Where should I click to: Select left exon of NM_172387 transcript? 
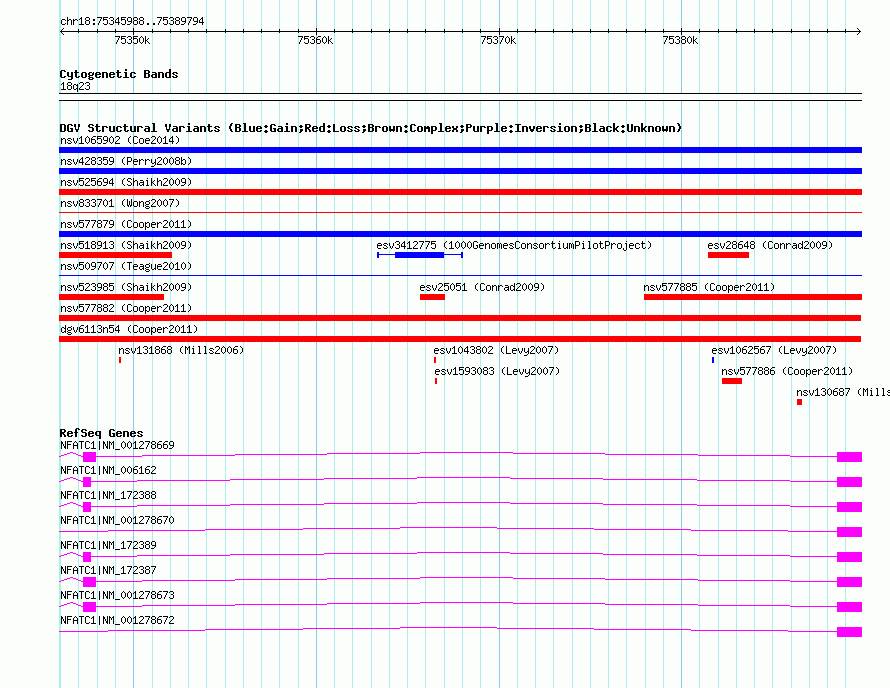[90, 582]
